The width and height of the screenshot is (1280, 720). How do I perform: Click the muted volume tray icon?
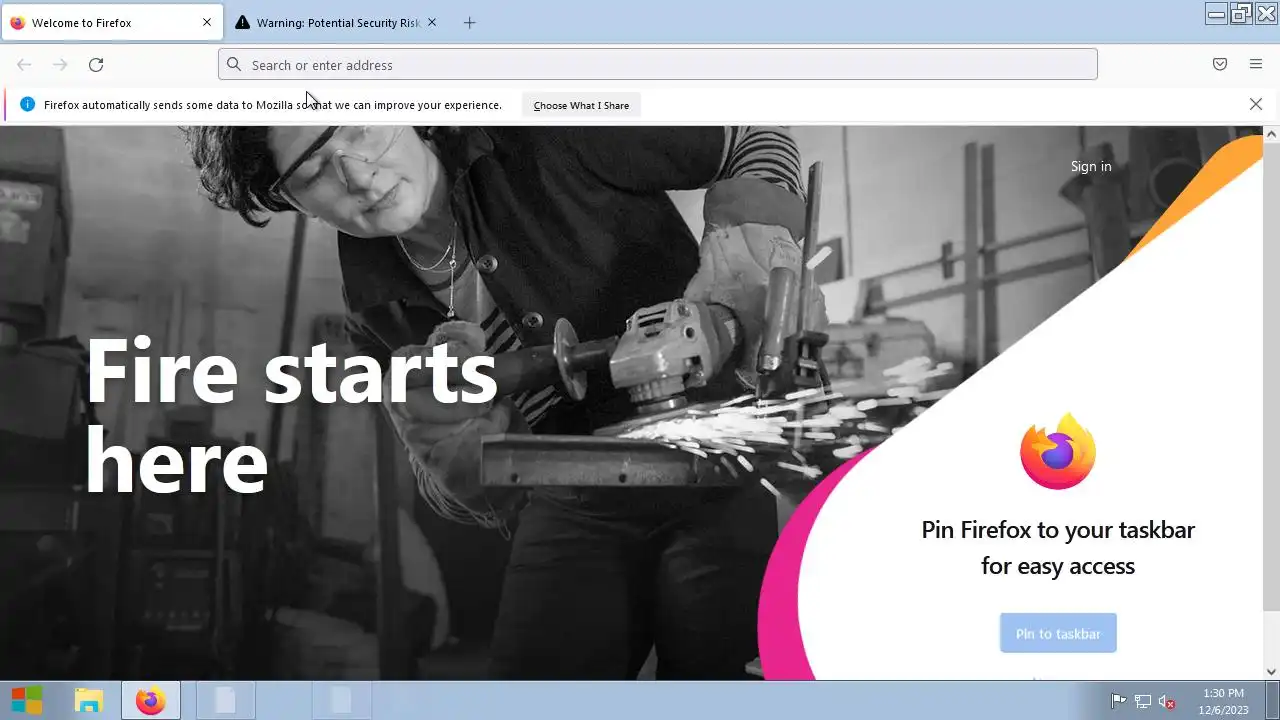[1166, 701]
